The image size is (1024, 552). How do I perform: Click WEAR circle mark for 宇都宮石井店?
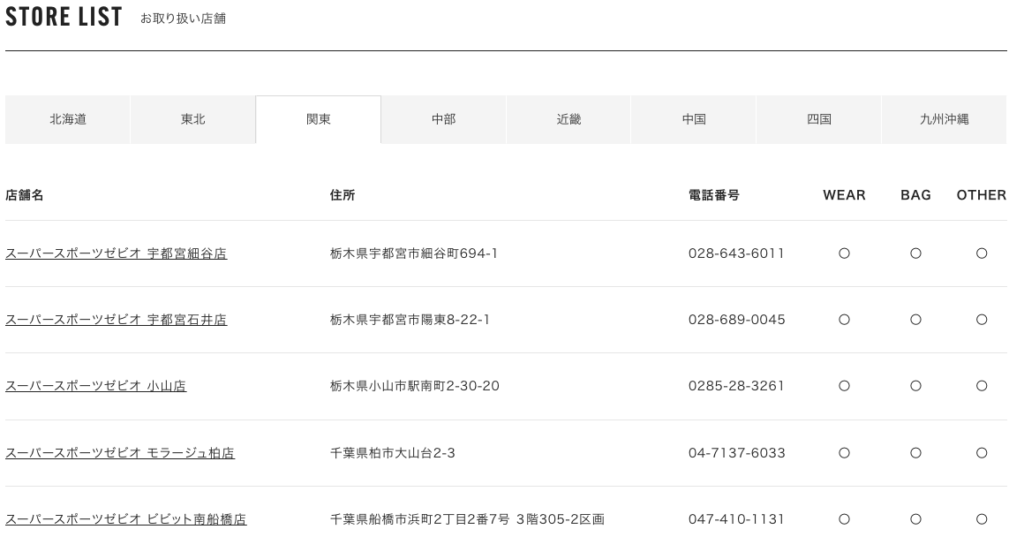point(844,320)
